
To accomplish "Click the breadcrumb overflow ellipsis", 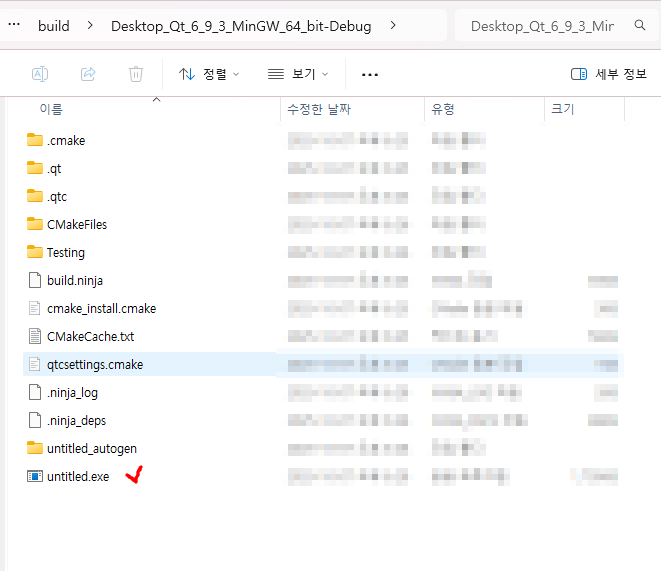I will click(x=14, y=26).
